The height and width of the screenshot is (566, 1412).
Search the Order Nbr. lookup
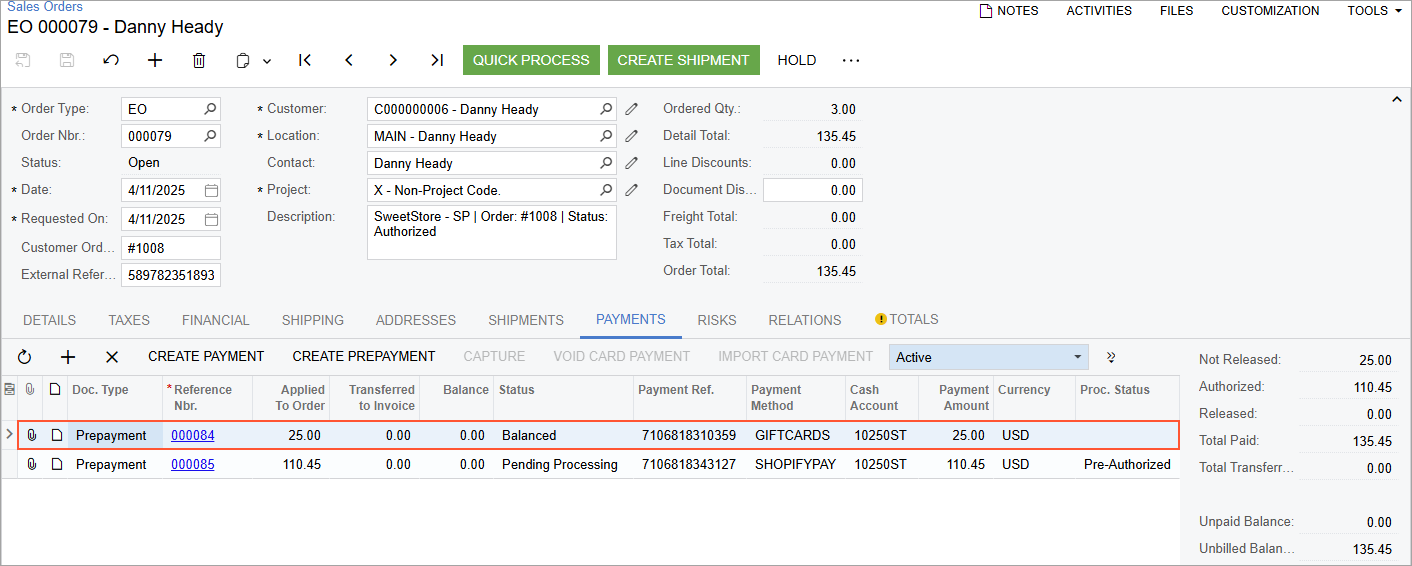(210, 136)
